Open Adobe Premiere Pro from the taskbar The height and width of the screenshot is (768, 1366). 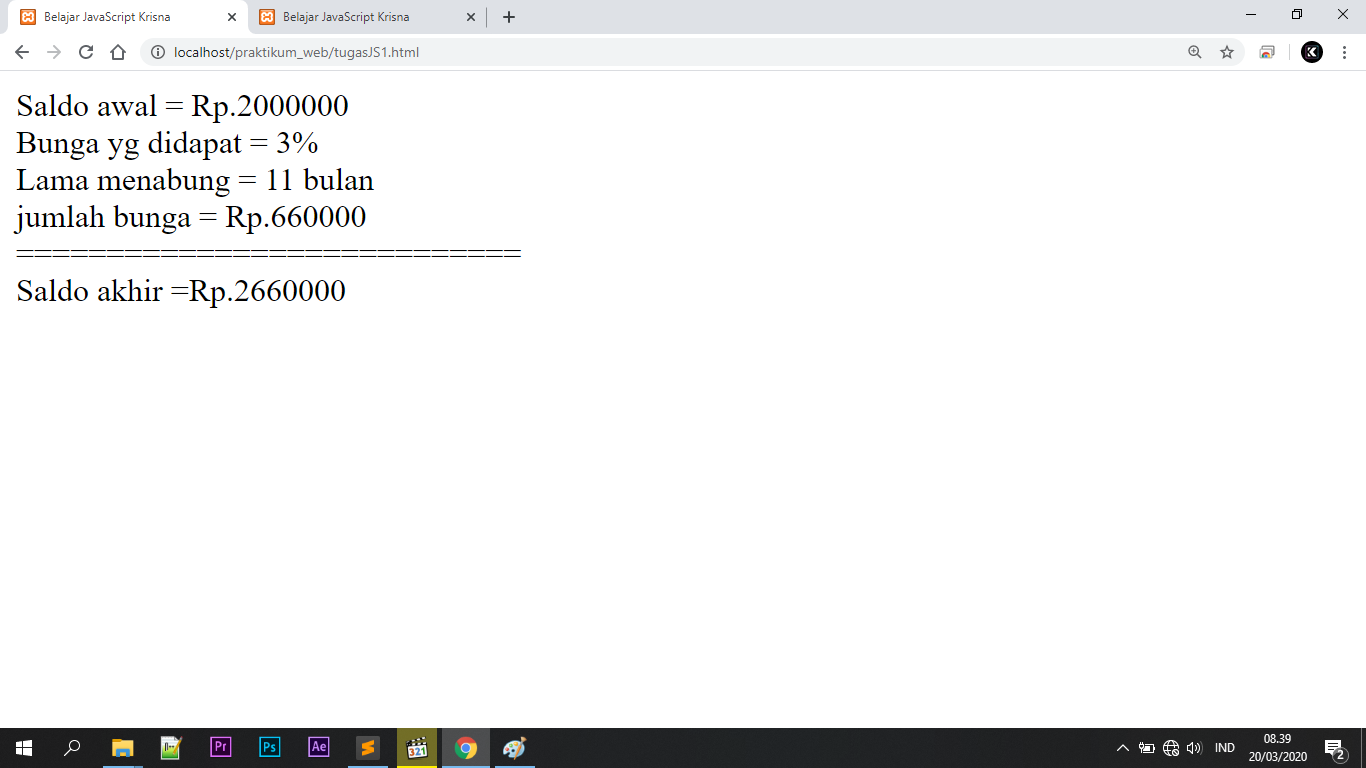pyautogui.click(x=222, y=748)
